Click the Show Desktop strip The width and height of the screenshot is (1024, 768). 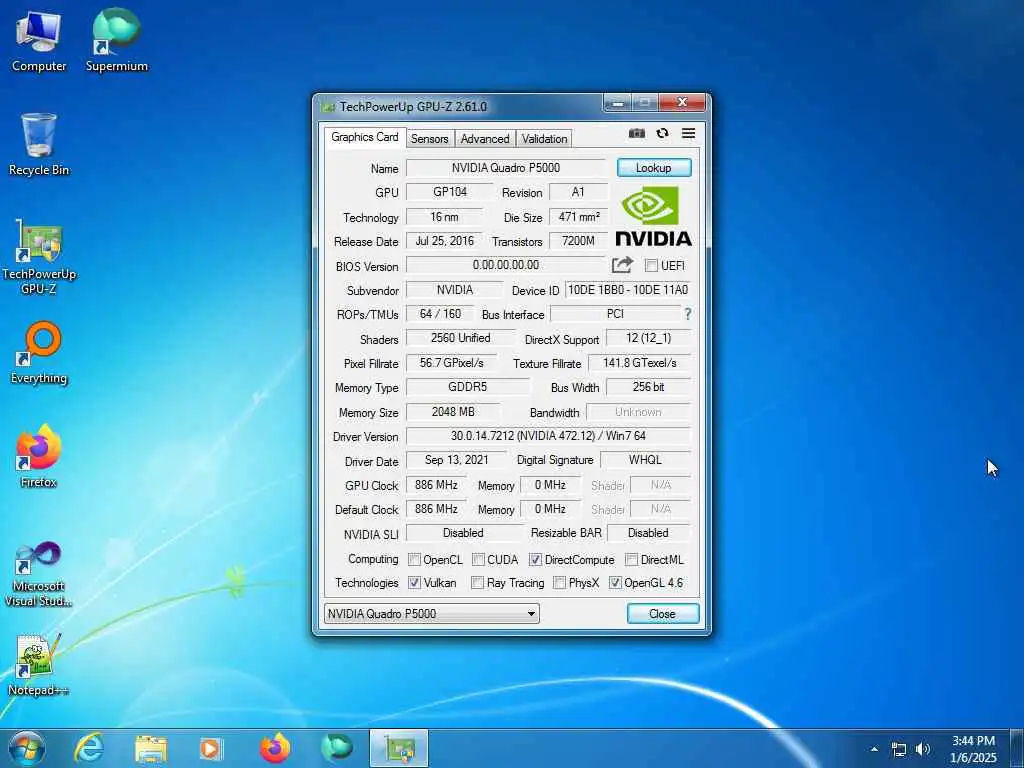[x=1017, y=749]
